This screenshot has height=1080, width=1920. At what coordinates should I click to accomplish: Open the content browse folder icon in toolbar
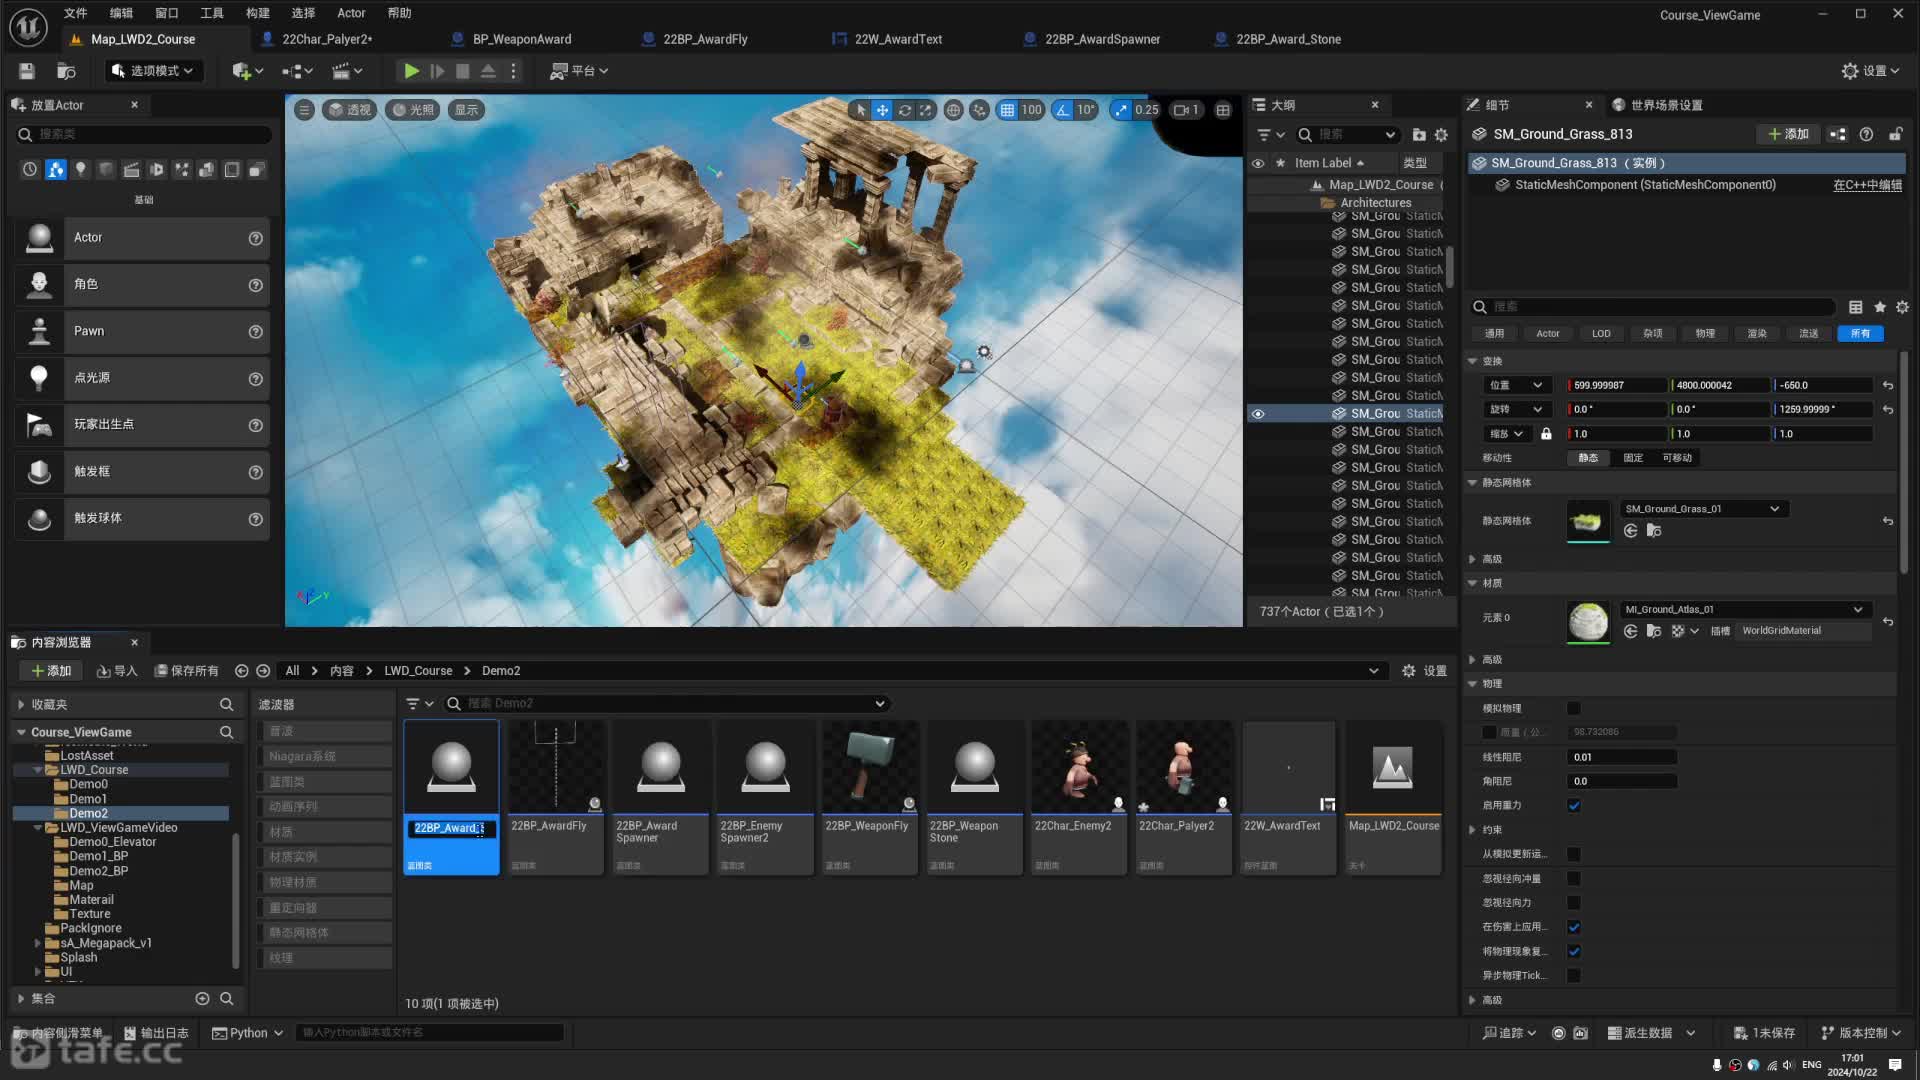click(66, 71)
